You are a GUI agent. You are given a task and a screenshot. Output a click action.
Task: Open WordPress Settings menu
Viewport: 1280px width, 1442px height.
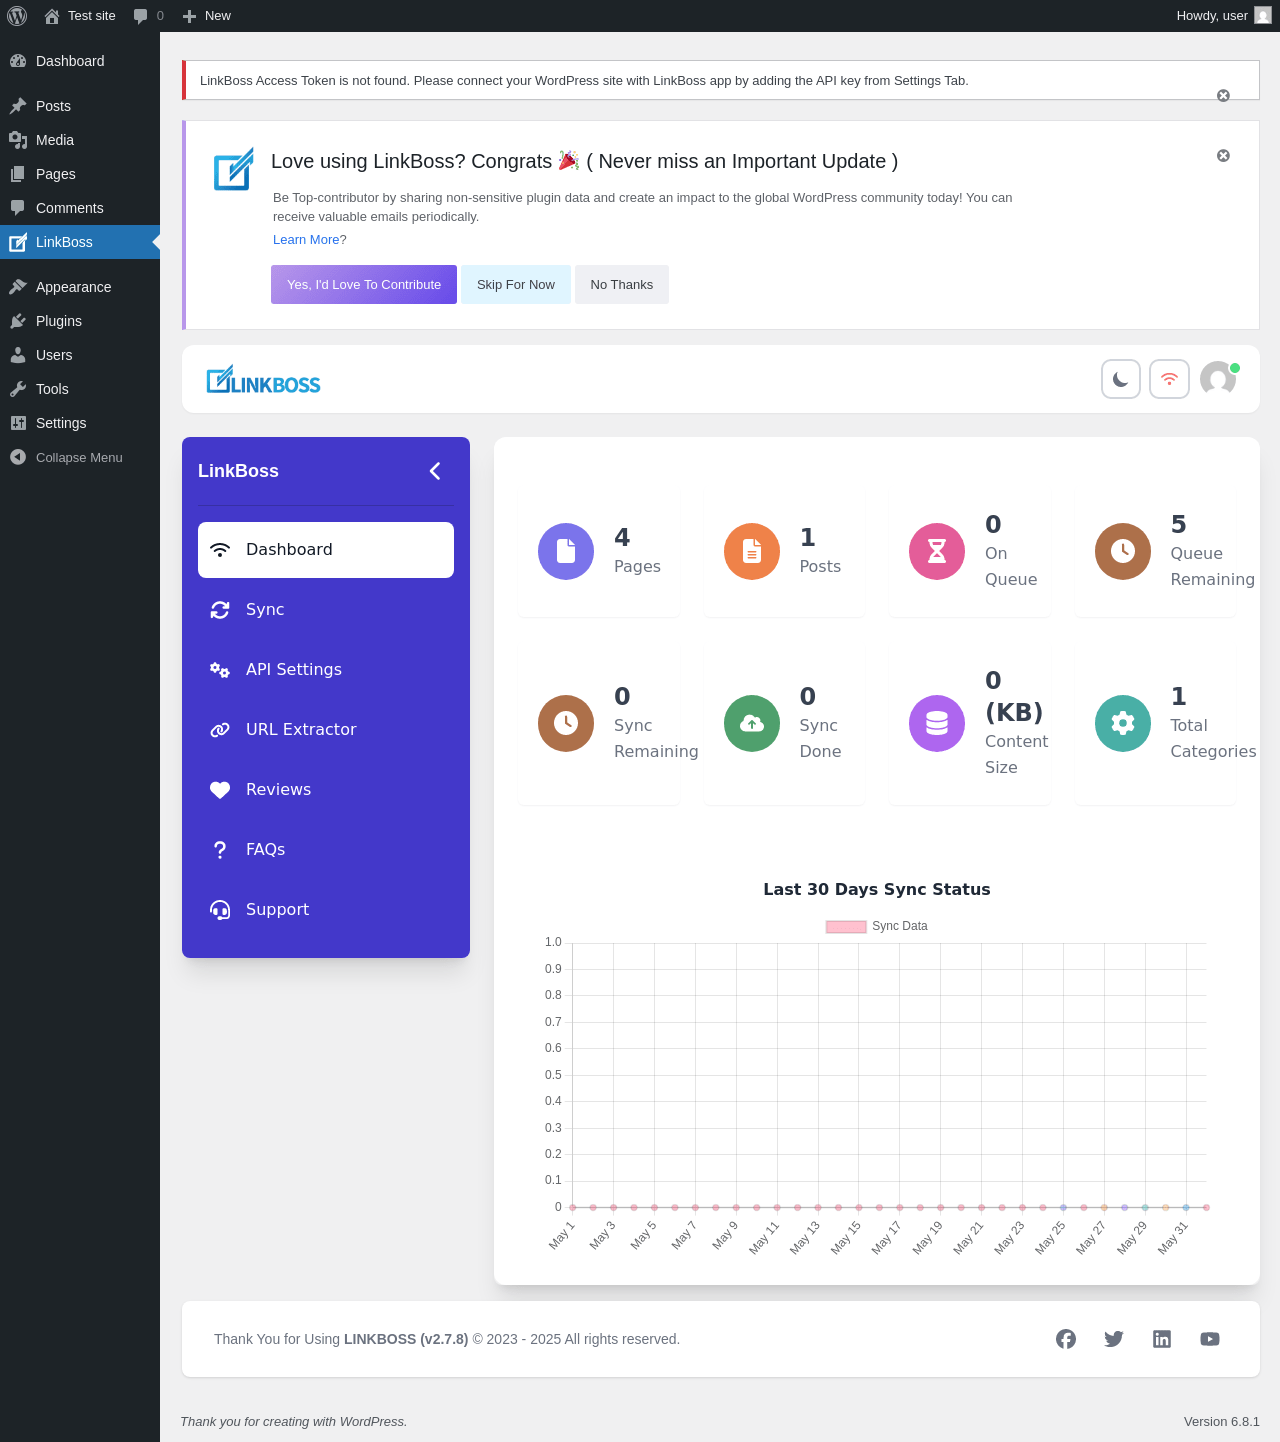pyautogui.click(x=80, y=423)
